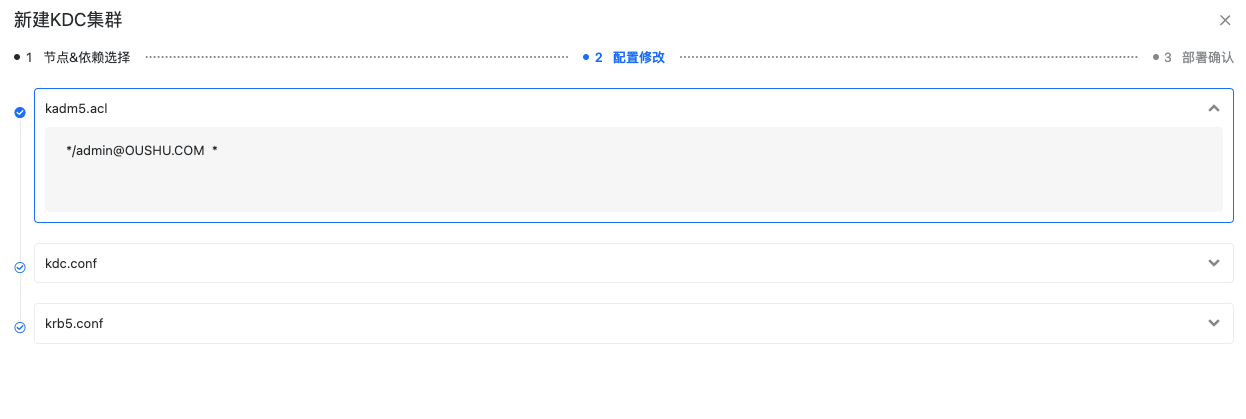Screen dimensions: 1246x419
Task: Click the krb5.conf header title
Action: click(74, 323)
